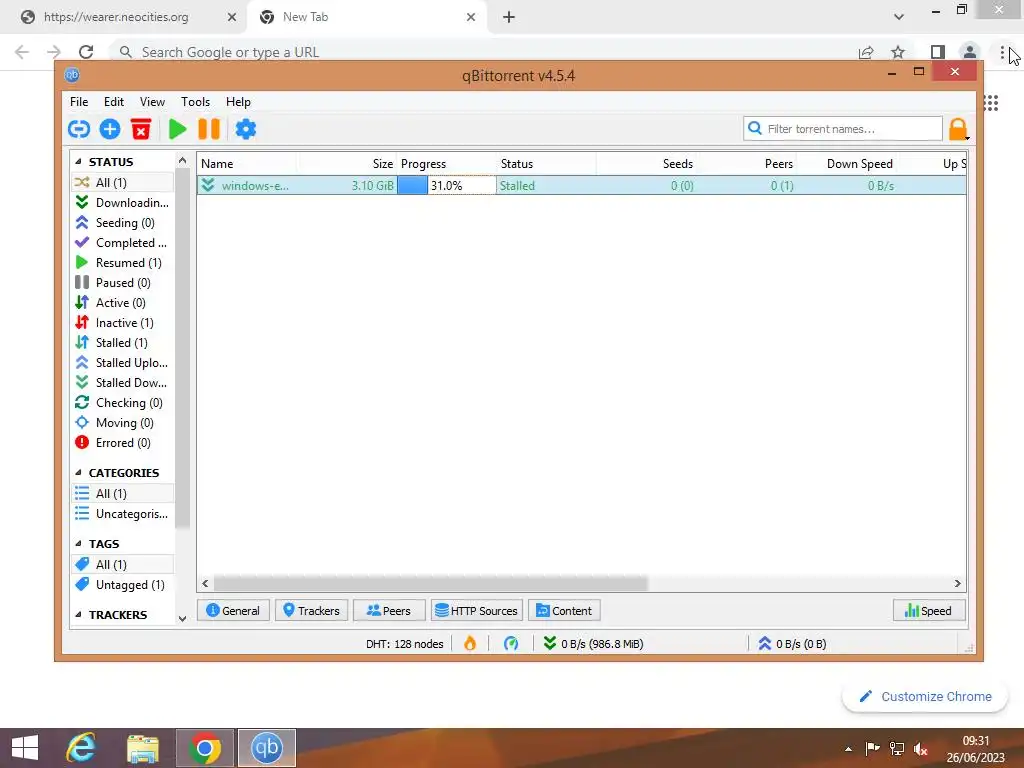The width and height of the screenshot is (1024, 768).
Task: Click the red Remove torrent icon
Action: (140, 129)
